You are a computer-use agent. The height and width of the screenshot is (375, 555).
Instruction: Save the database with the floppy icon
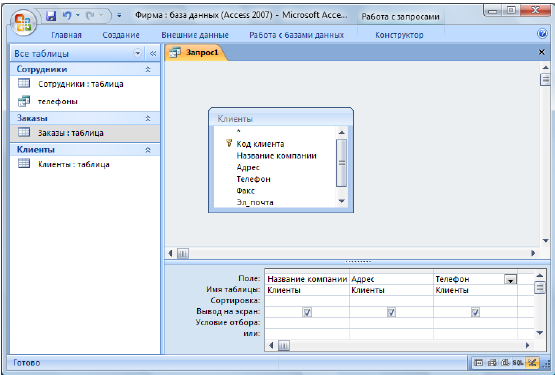tap(51, 16)
